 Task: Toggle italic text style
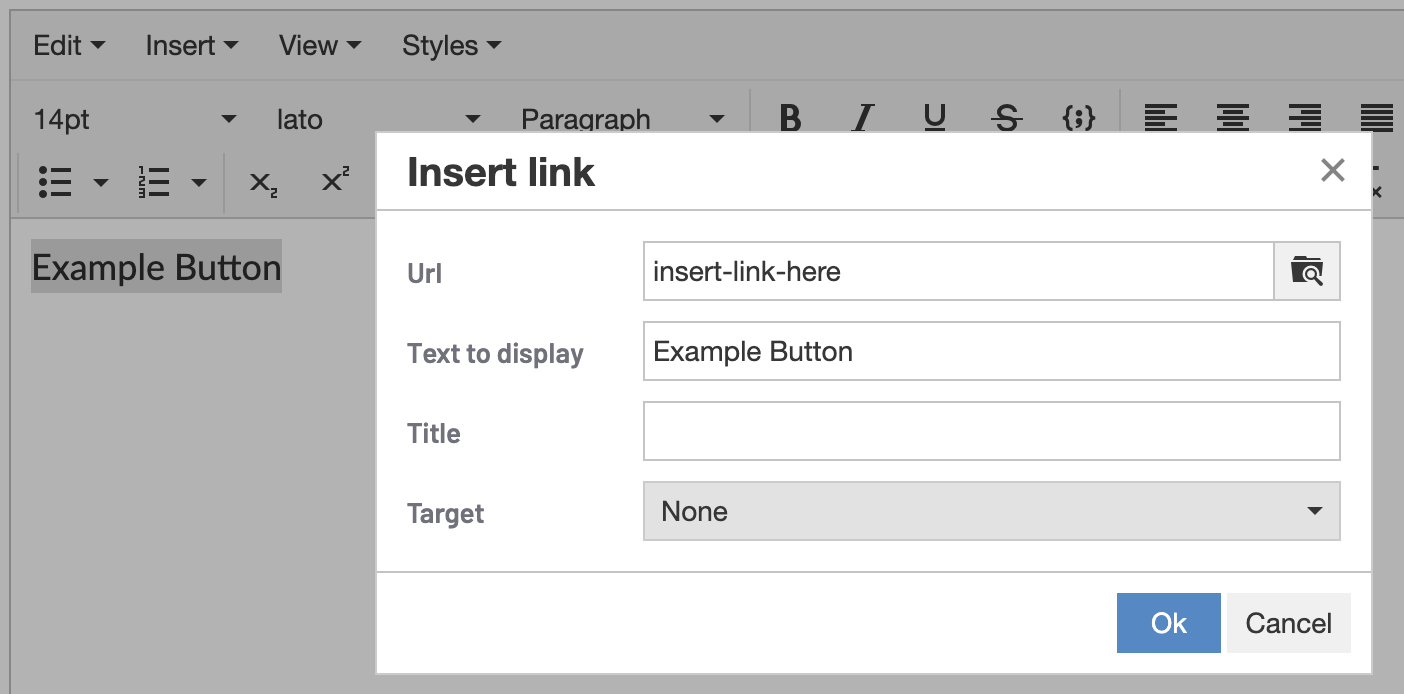point(862,119)
